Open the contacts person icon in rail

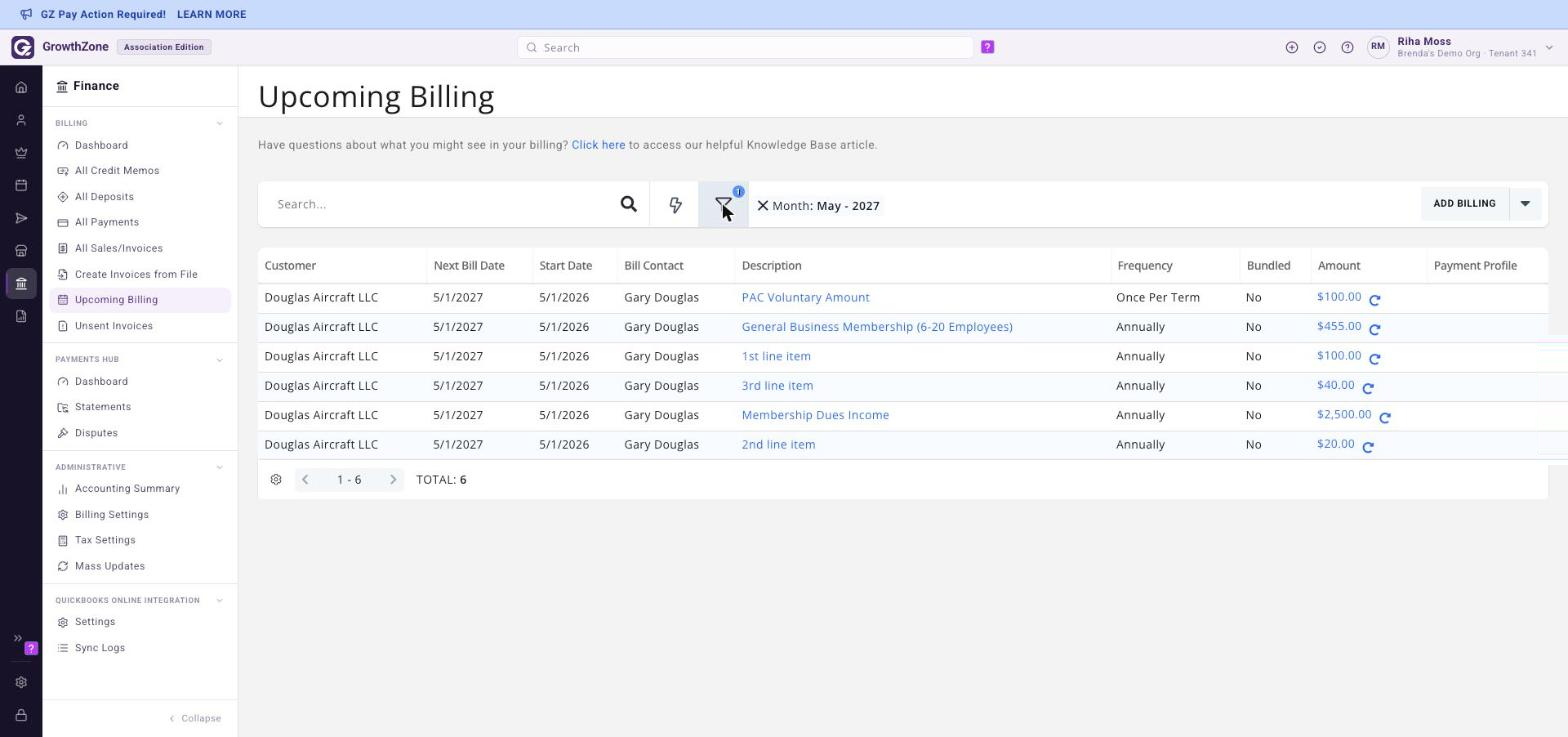click(x=21, y=121)
